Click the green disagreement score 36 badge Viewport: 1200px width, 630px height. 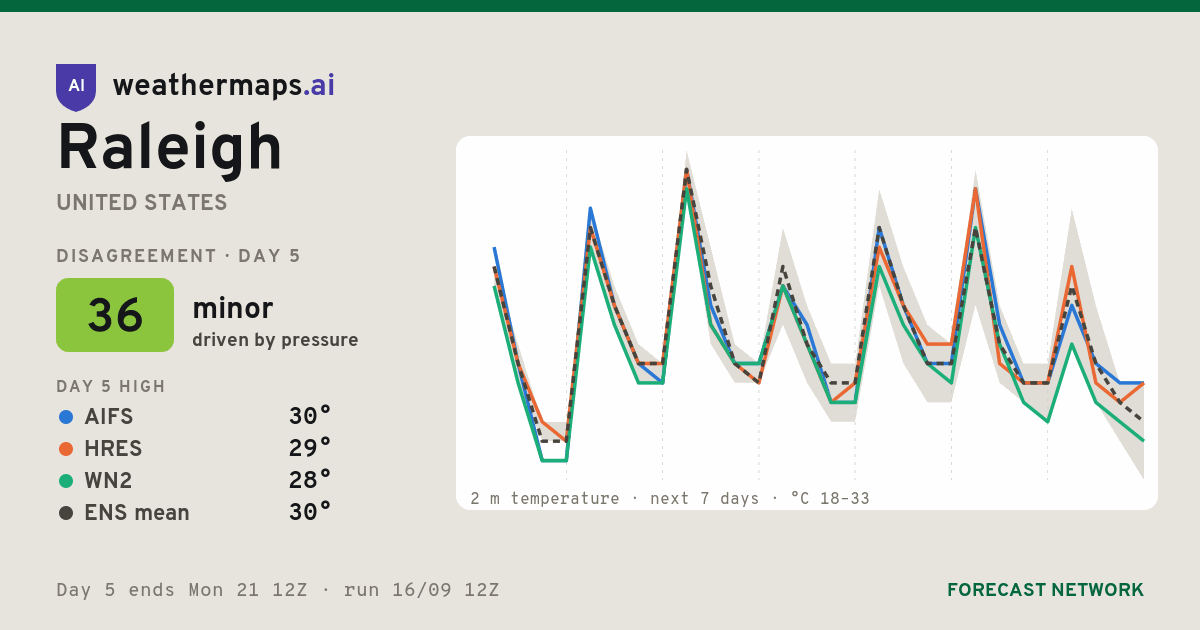115,315
